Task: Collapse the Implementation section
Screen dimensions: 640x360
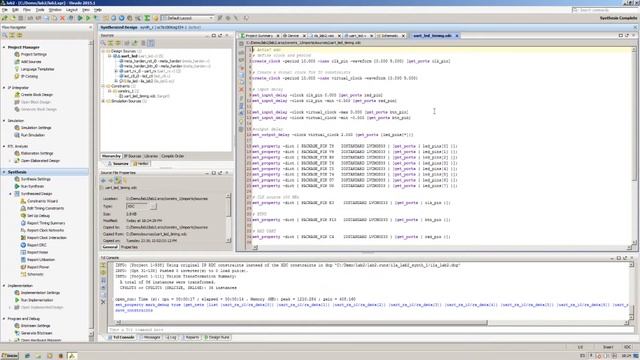Action: click(x=4, y=286)
